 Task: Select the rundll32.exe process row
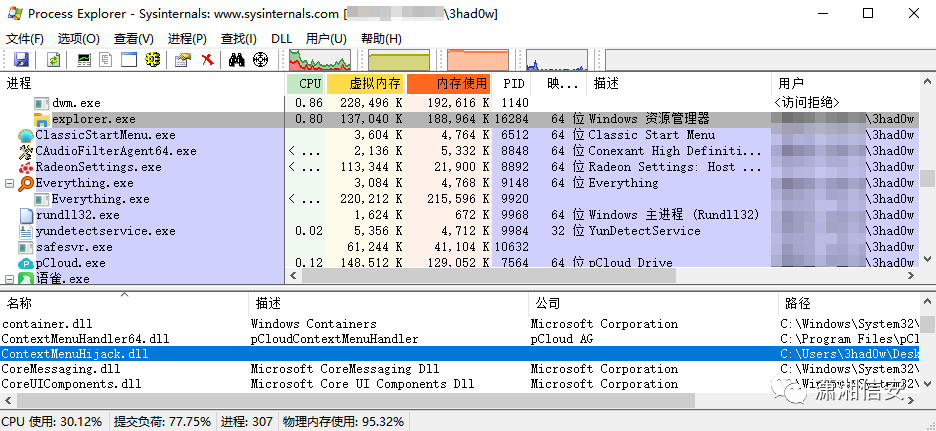(460, 215)
